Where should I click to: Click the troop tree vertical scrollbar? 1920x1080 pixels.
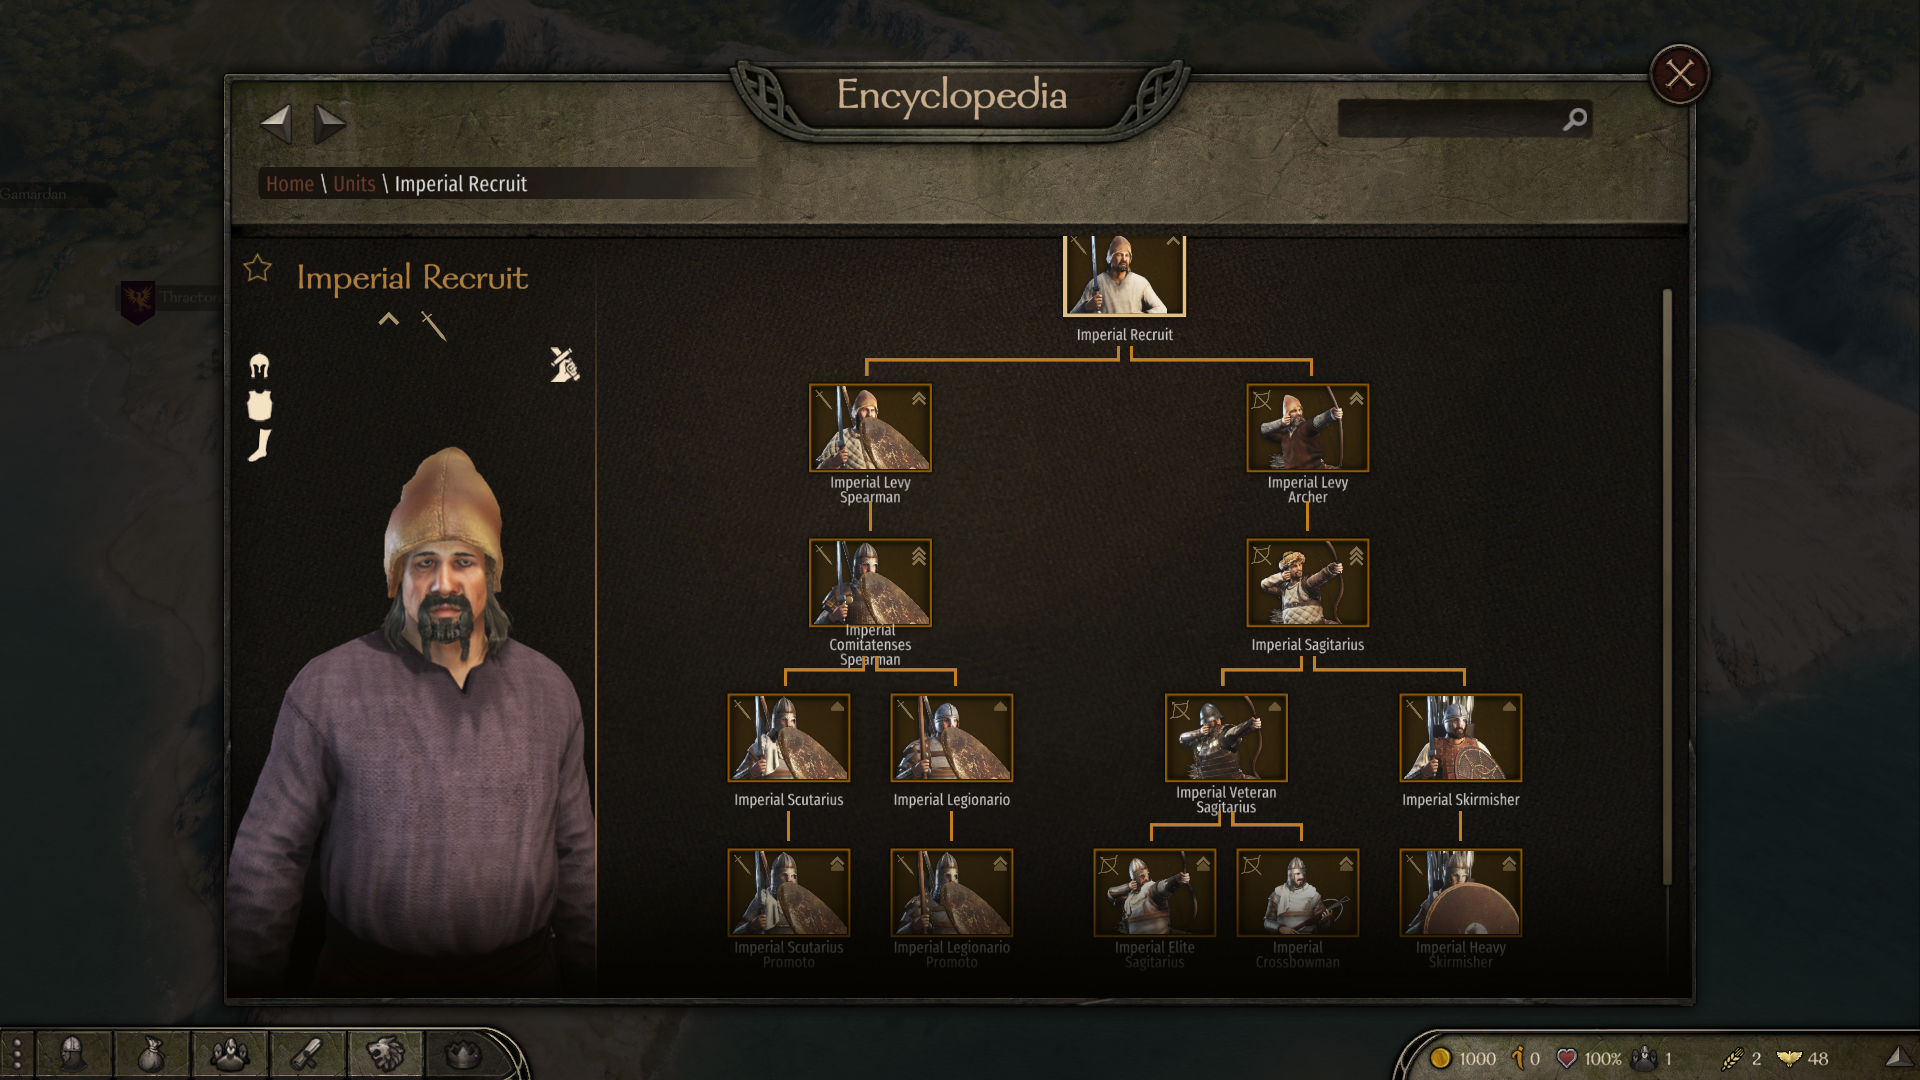point(1667,587)
